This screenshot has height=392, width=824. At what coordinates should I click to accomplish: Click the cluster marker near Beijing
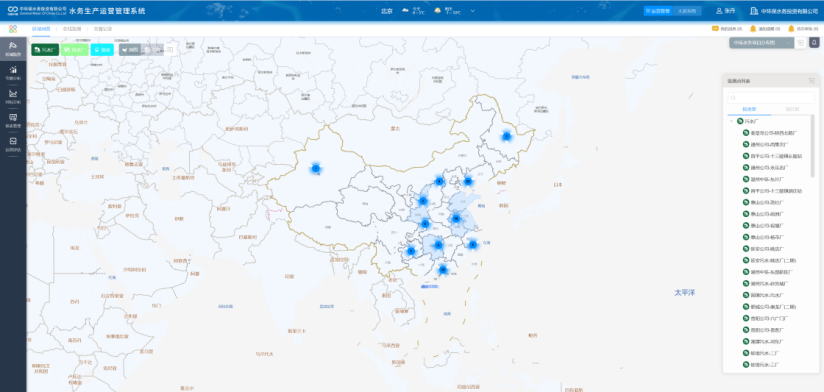(439, 182)
